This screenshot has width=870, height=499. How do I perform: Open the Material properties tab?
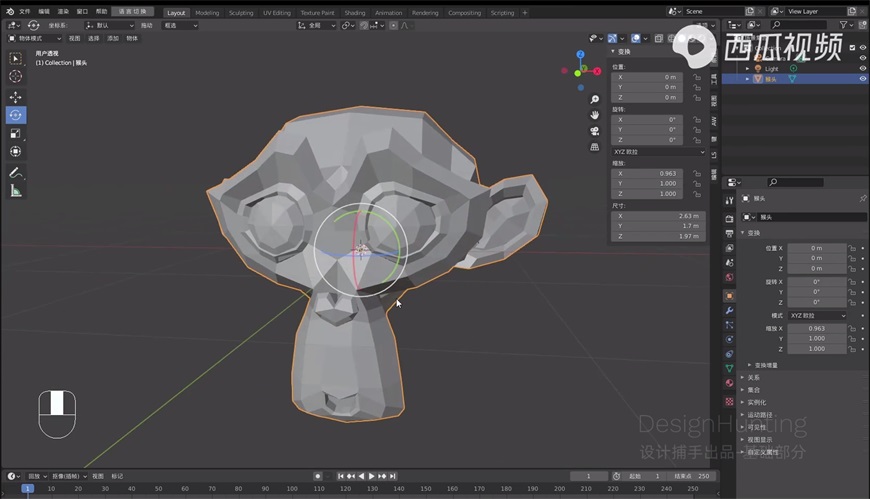tap(729, 383)
